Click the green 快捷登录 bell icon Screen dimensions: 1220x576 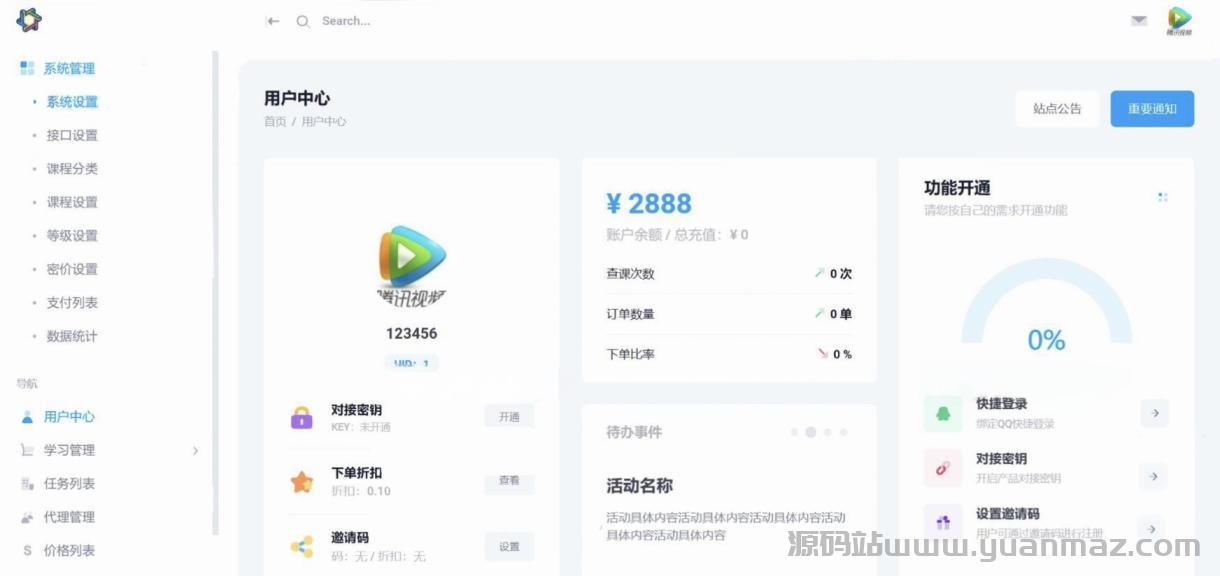tap(943, 413)
